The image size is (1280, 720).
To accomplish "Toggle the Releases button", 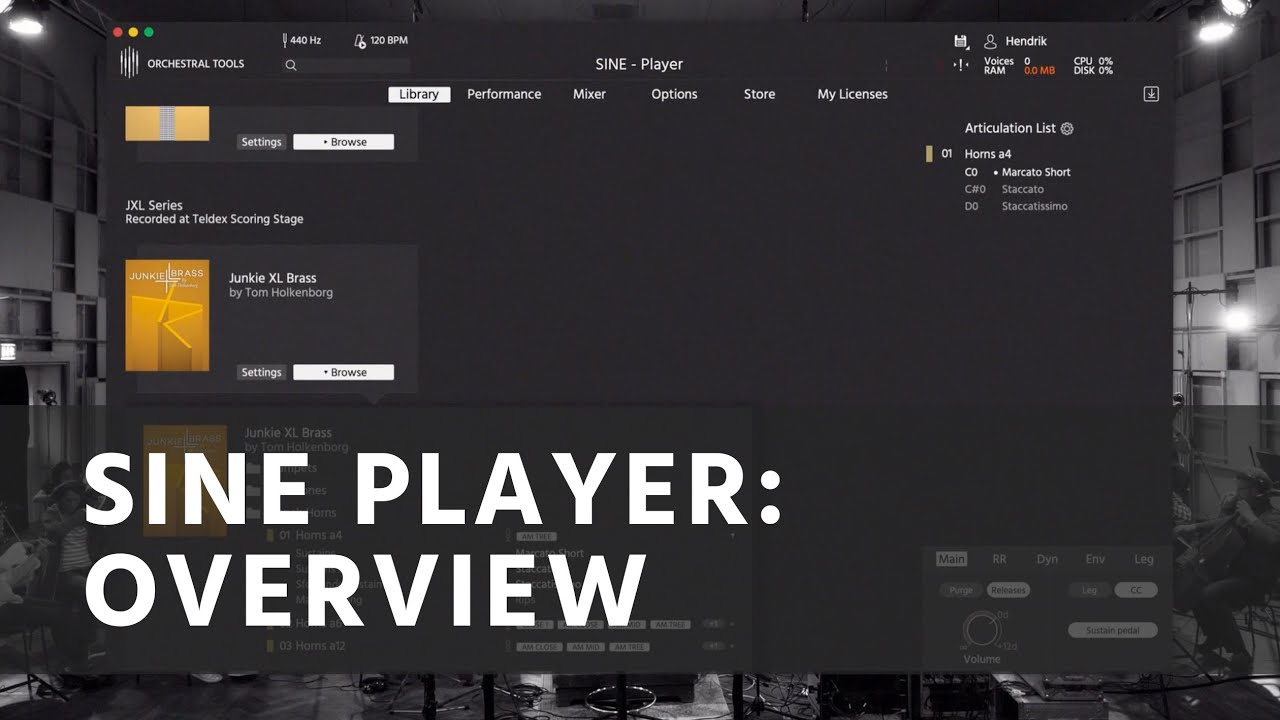I will (1009, 590).
